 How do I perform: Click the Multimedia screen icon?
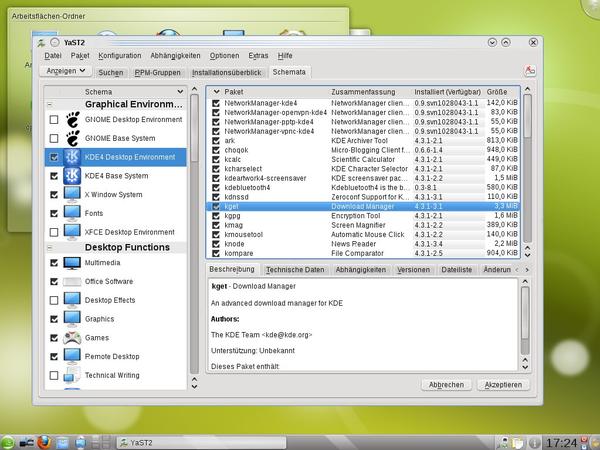pyautogui.click(x=72, y=263)
